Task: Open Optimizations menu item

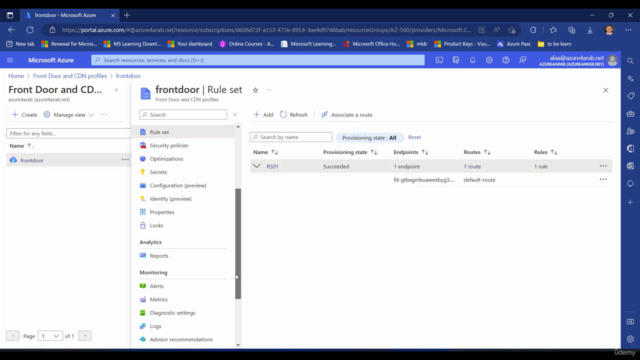Action: [x=166, y=159]
